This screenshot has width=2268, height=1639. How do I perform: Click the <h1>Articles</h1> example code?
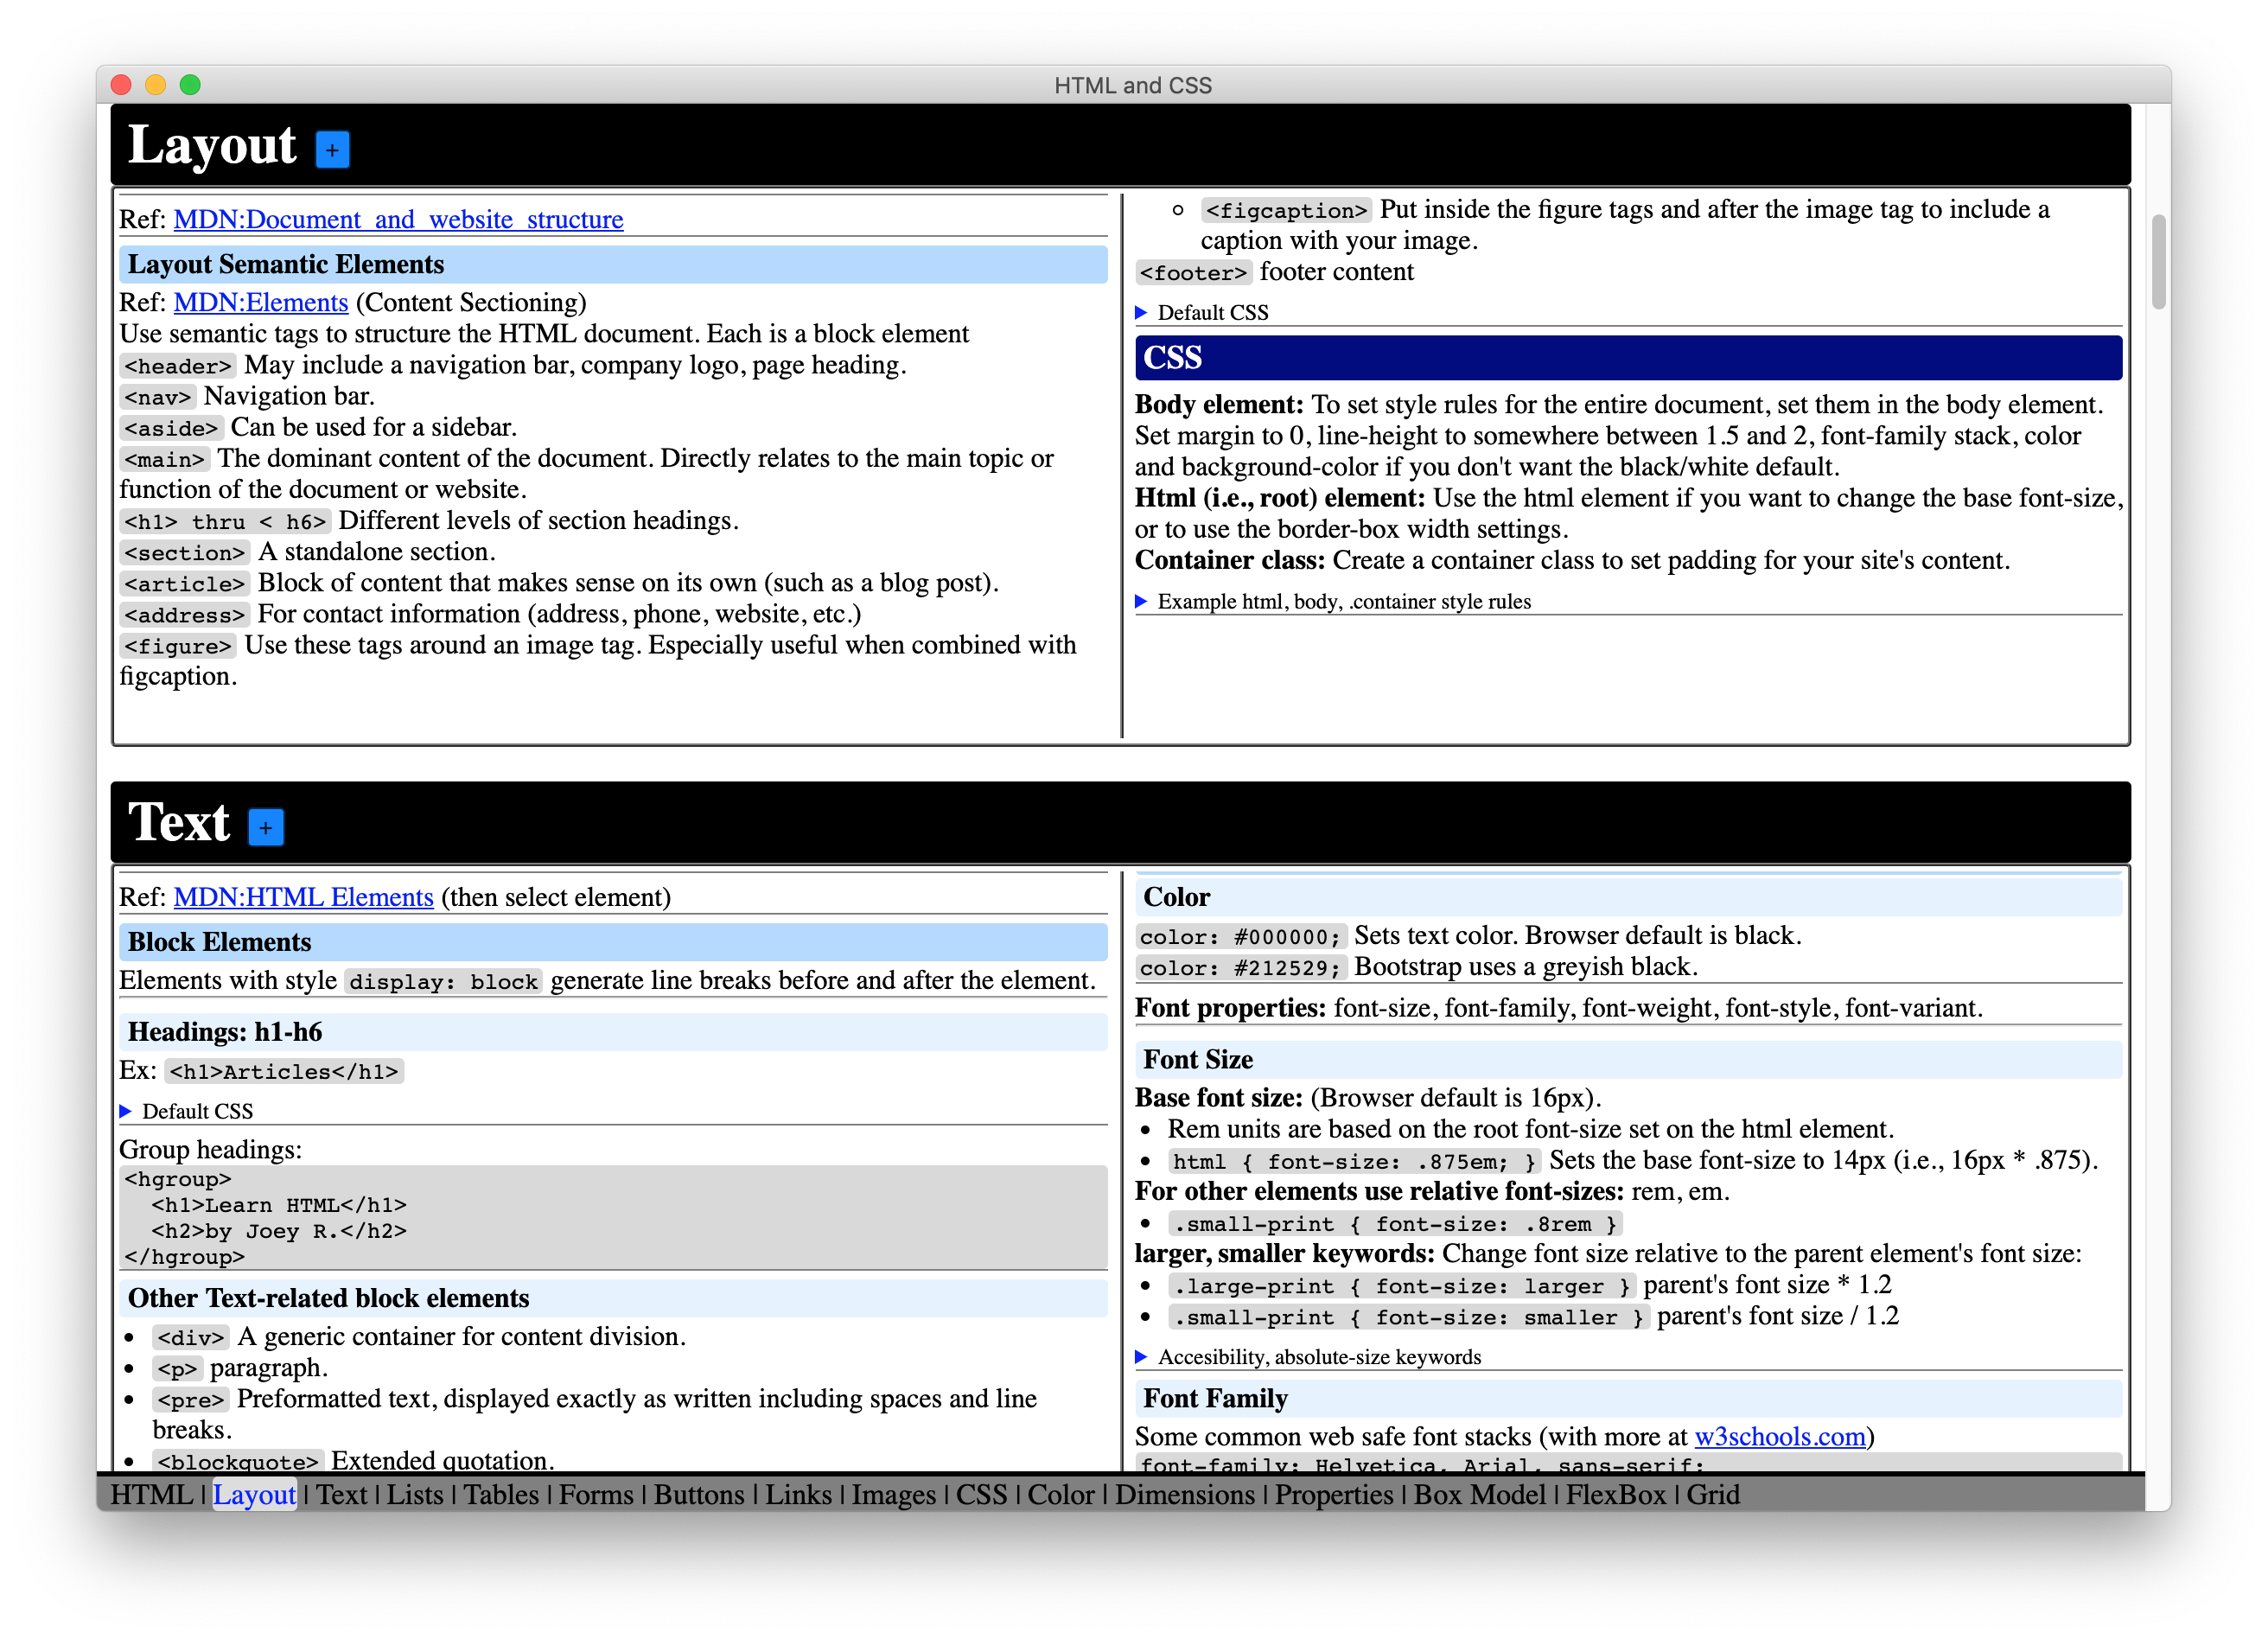pyautogui.click(x=284, y=1072)
